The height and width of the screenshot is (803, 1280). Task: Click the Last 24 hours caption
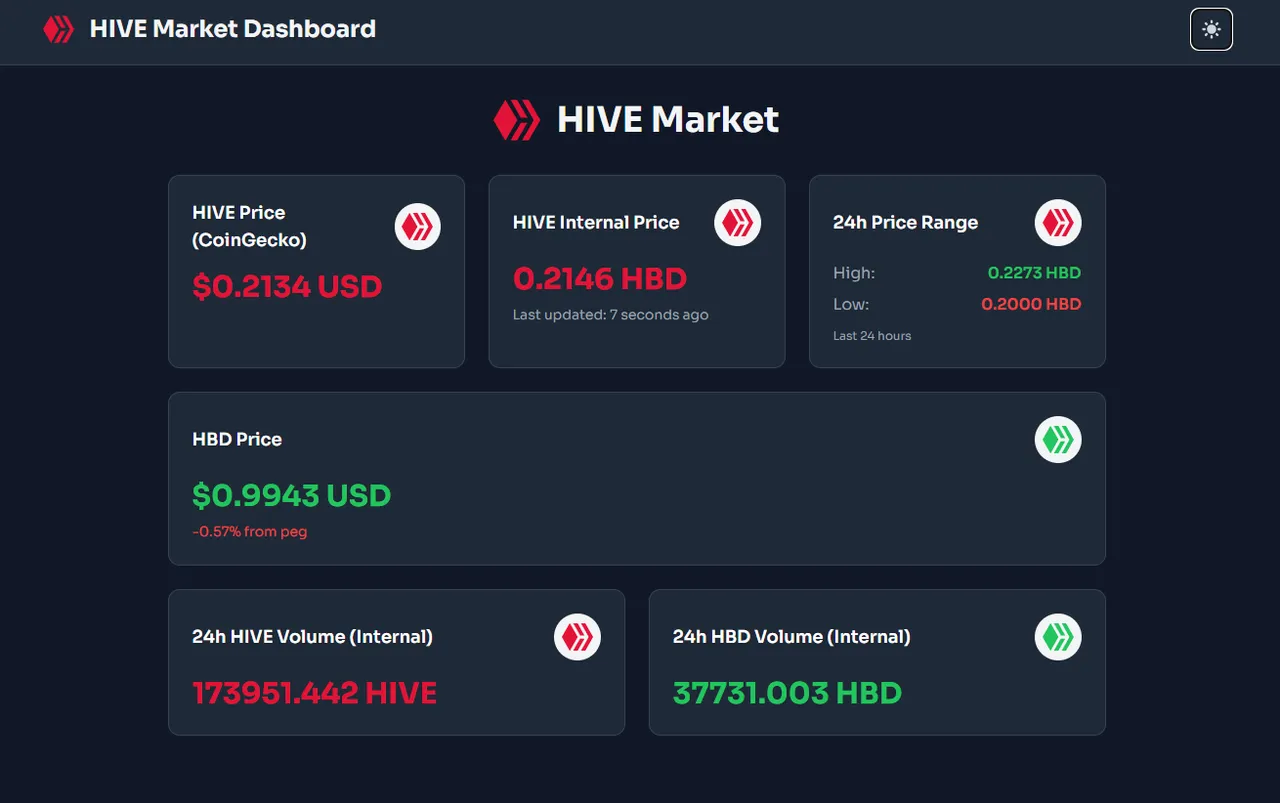(872, 336)
